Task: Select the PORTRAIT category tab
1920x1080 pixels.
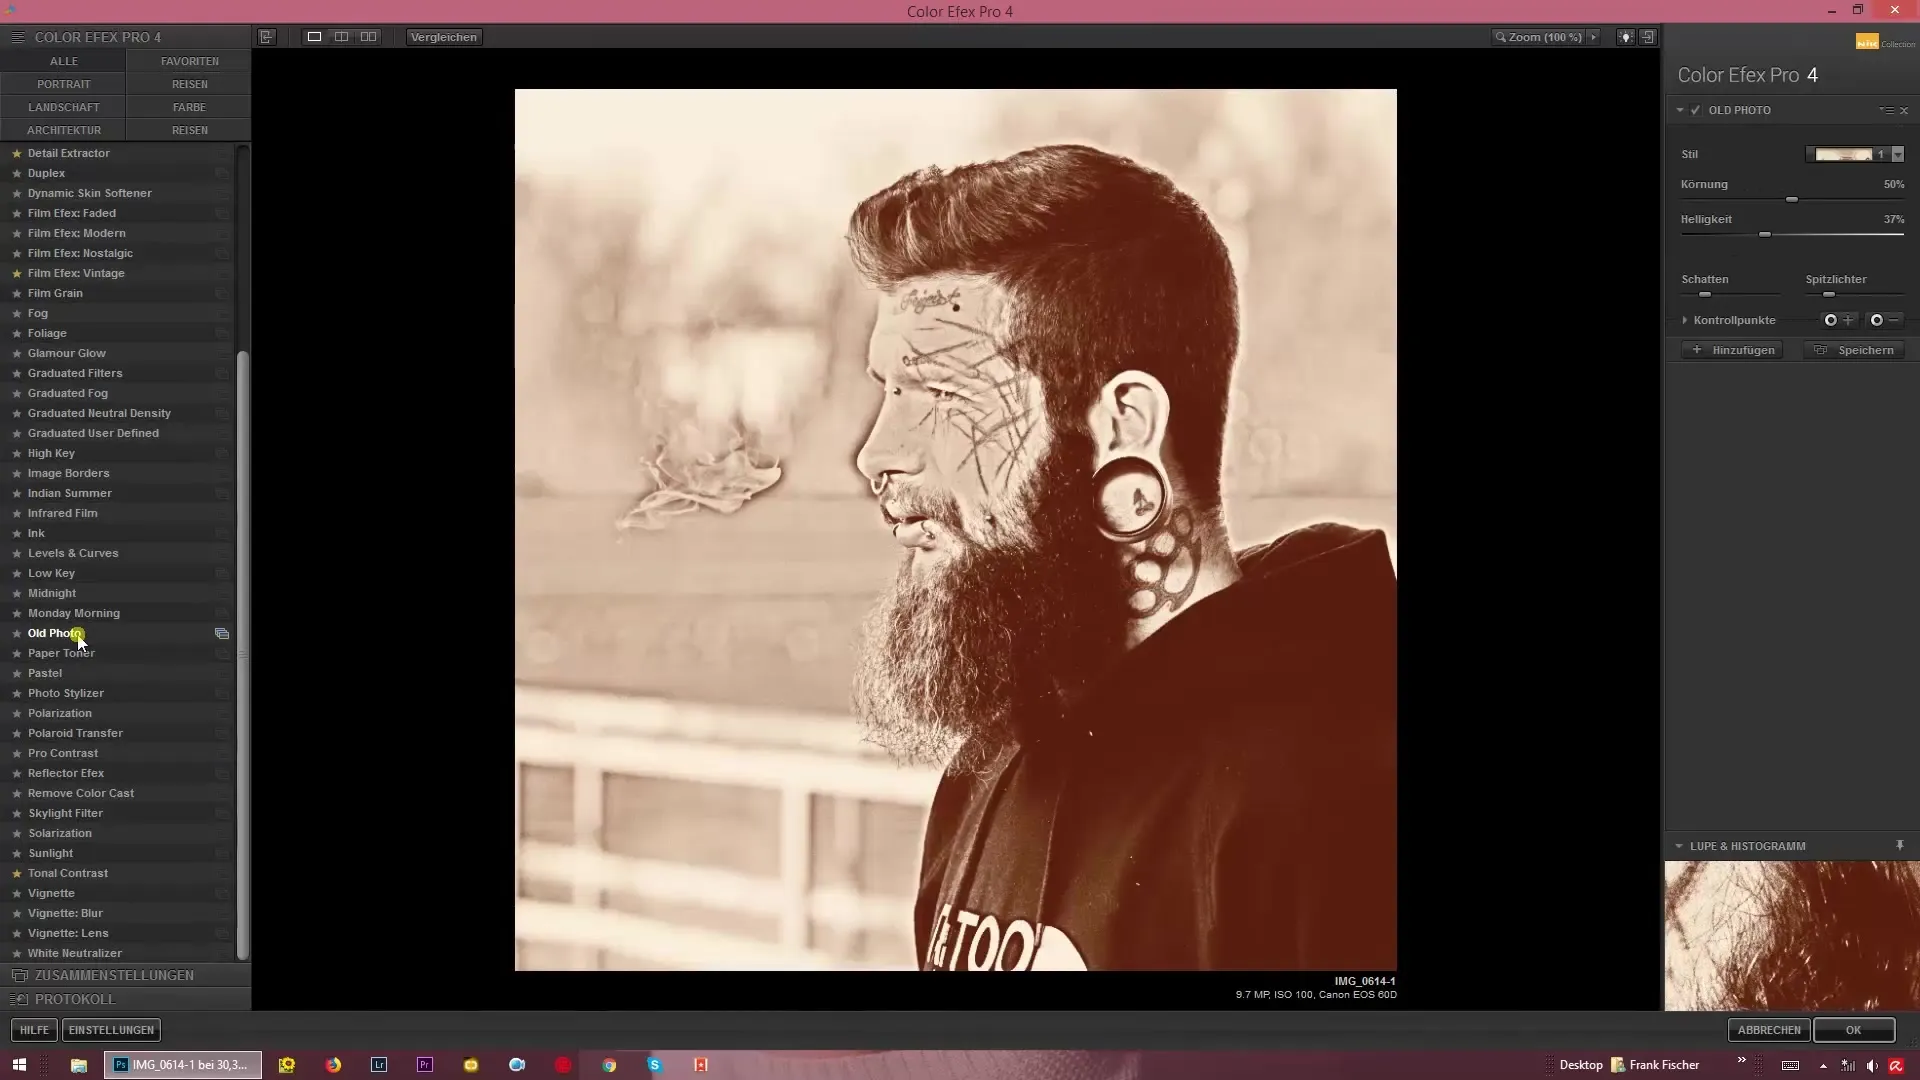Action: [x=63, y=84]
